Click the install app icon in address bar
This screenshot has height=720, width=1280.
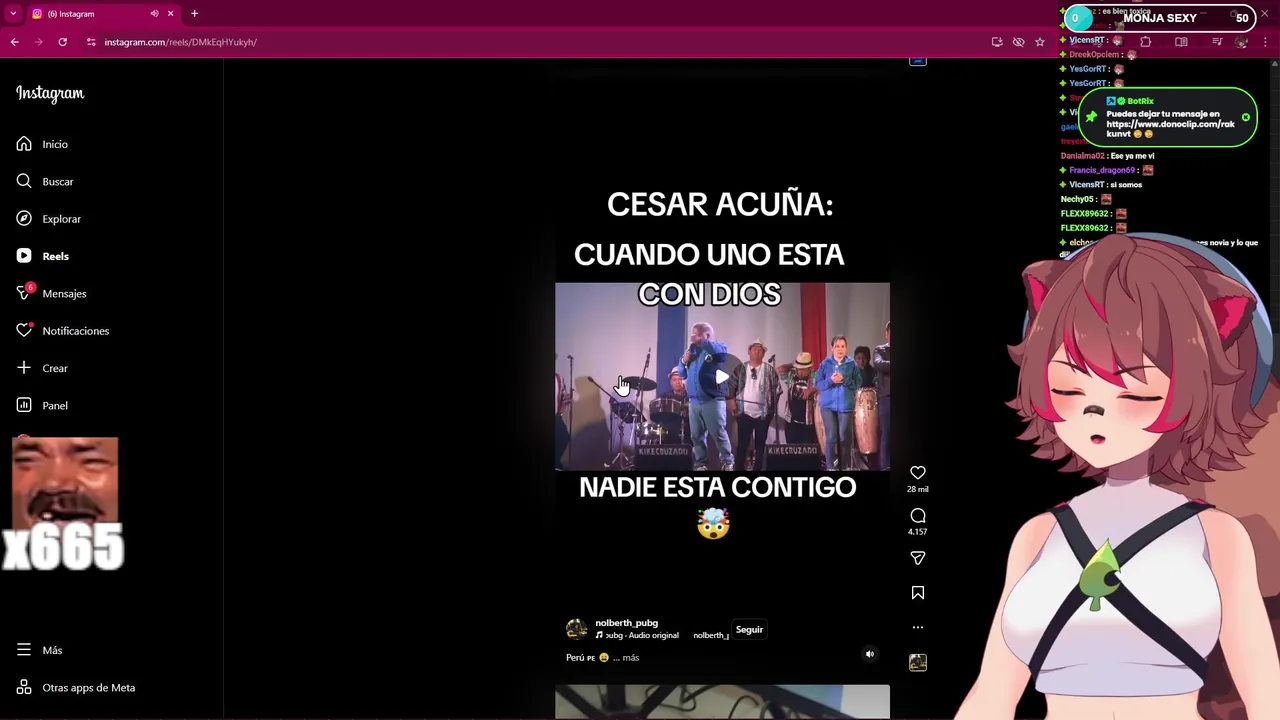997,42
